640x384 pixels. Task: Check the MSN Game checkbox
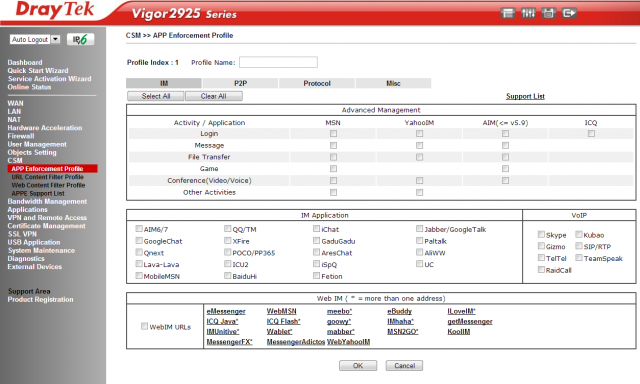pos(333,169)
